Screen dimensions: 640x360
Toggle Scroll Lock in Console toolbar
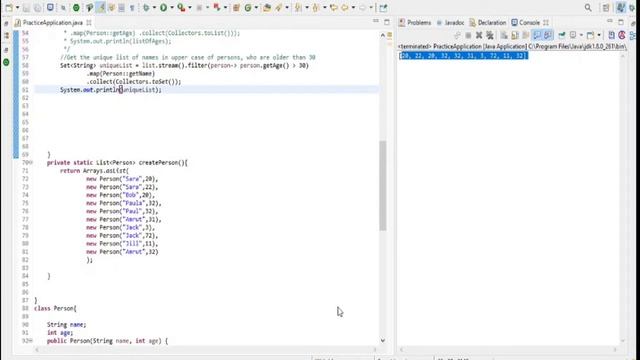click(515, 36)
